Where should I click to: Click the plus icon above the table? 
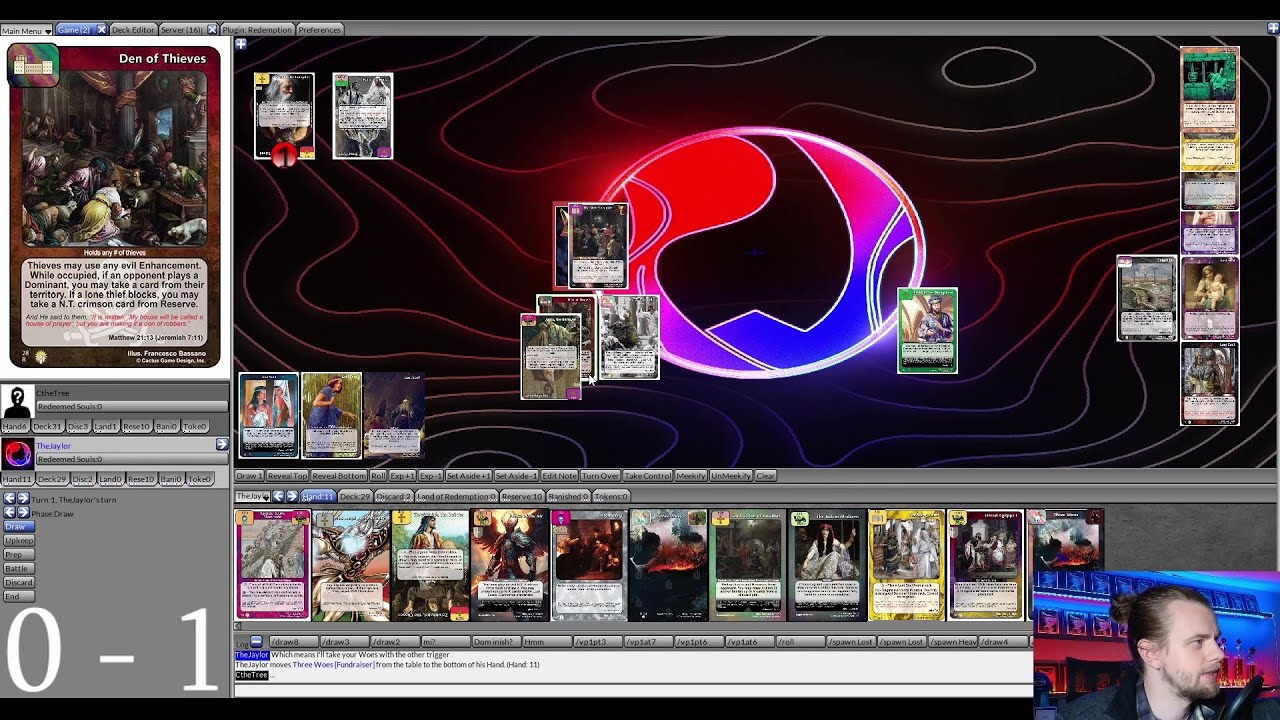pos(241,44)
